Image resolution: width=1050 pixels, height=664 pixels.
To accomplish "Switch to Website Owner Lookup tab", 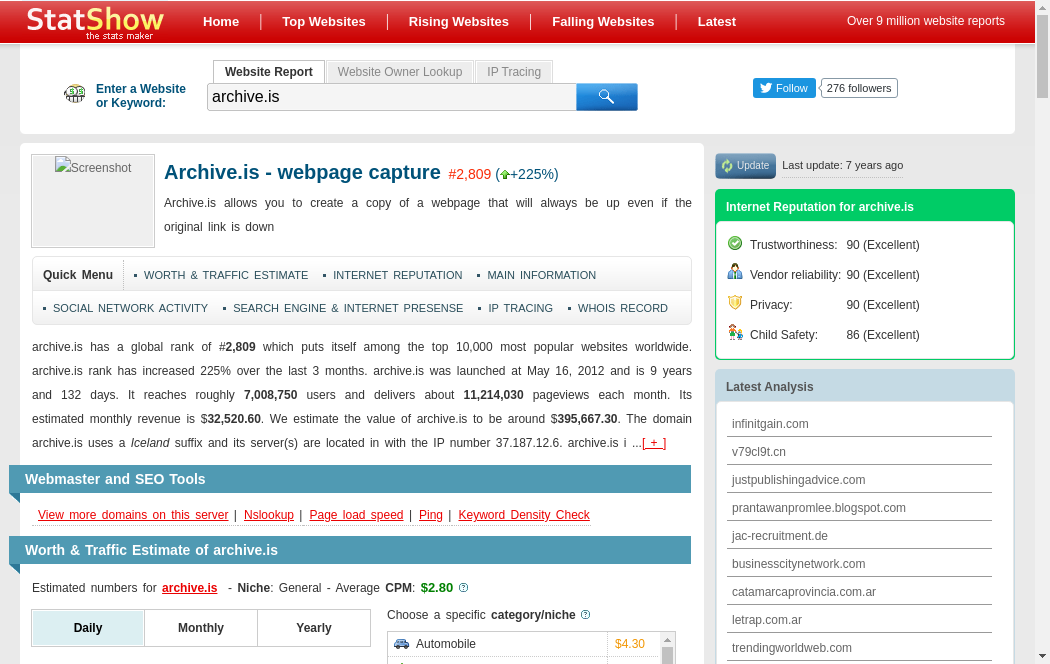I will [400, 72].
